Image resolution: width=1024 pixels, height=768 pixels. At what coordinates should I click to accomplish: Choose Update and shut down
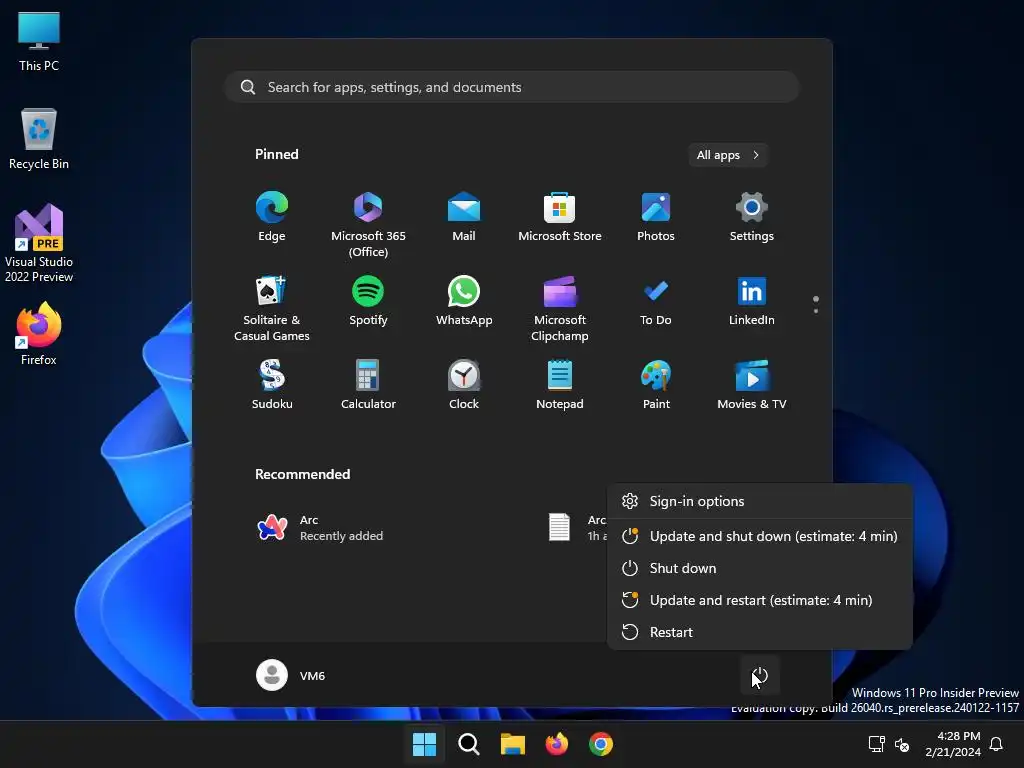760,536
